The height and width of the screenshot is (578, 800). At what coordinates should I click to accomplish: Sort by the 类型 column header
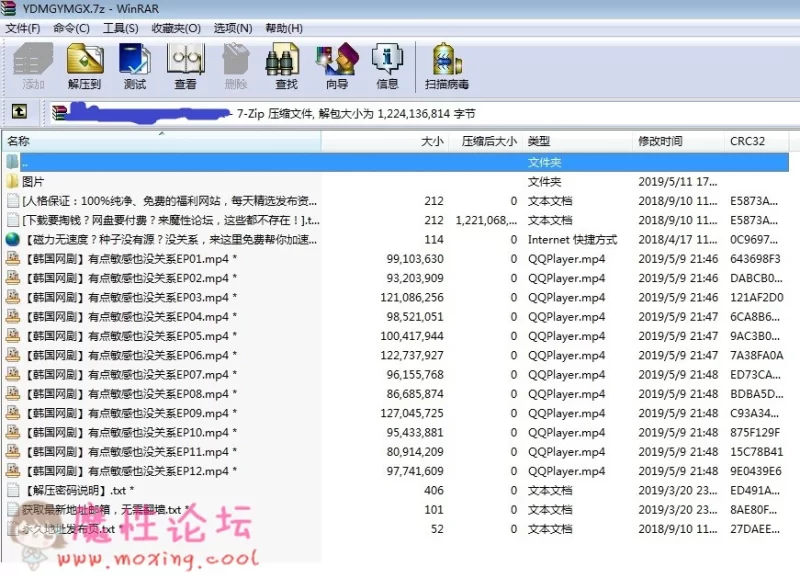577,141
